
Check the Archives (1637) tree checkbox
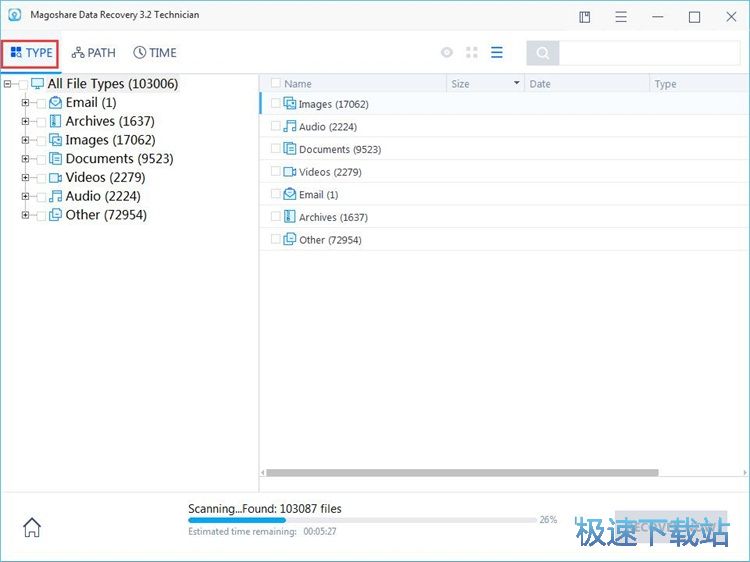(42, 122)
